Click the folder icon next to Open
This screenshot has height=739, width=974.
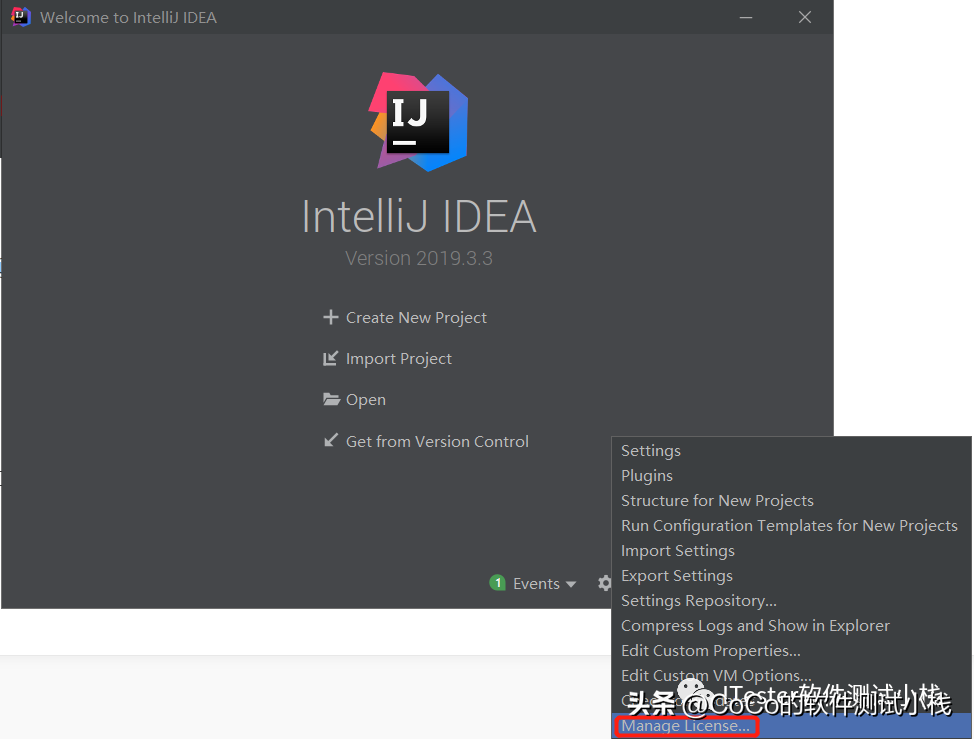pyautogui.click(x=331, y=400)
